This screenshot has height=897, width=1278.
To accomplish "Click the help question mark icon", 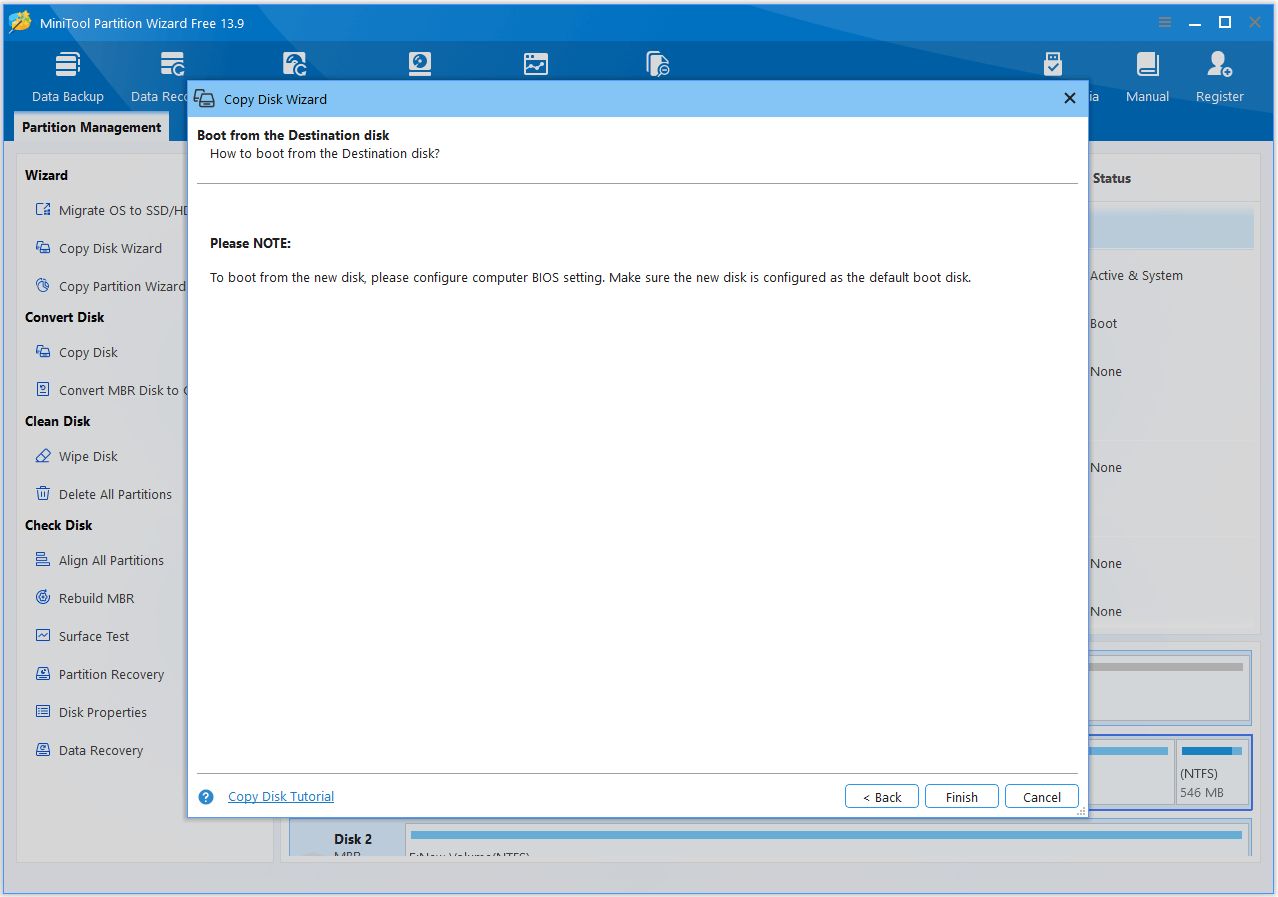I will (x=206, y=797).
